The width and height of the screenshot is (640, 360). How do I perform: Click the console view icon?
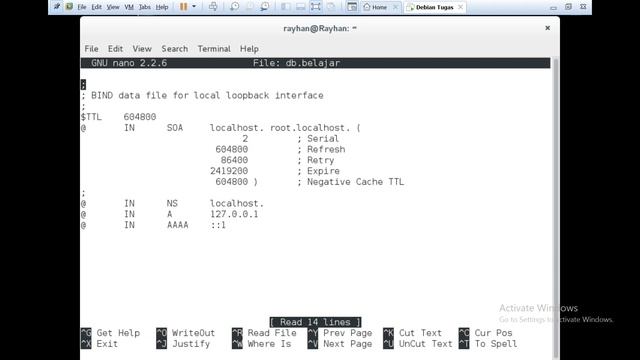(352, 7)
